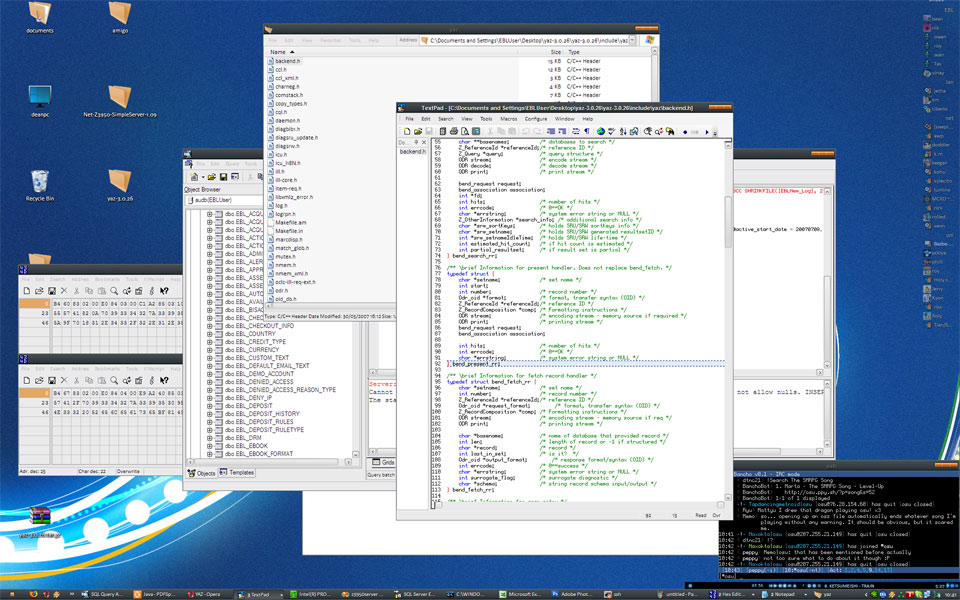The width and height of the screenshot is (960, 600).
Task: Click the Word Wrap icon in TextPad toolbar
Action: [x=576, y=132]
